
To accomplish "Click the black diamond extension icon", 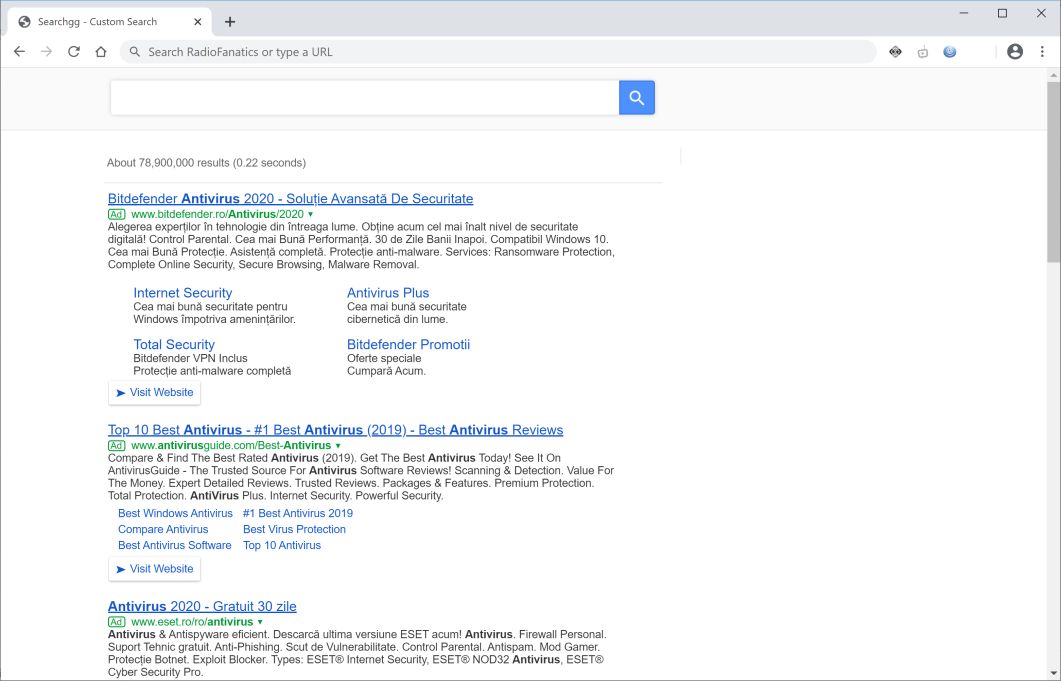I will pyautogui.click(x=895, y=52).
